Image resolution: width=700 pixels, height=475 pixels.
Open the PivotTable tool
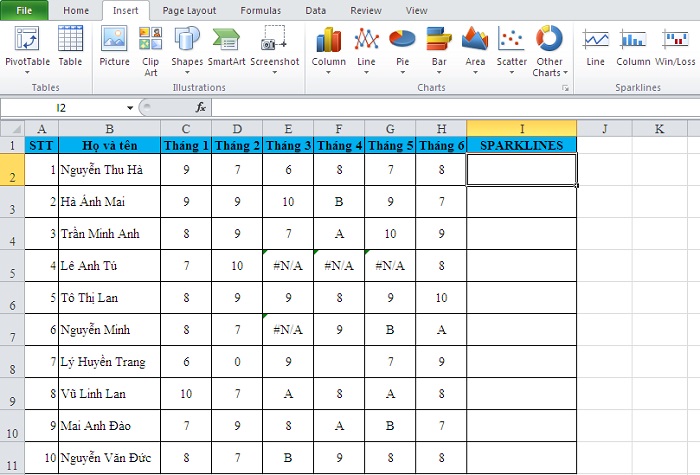[27, 45]
